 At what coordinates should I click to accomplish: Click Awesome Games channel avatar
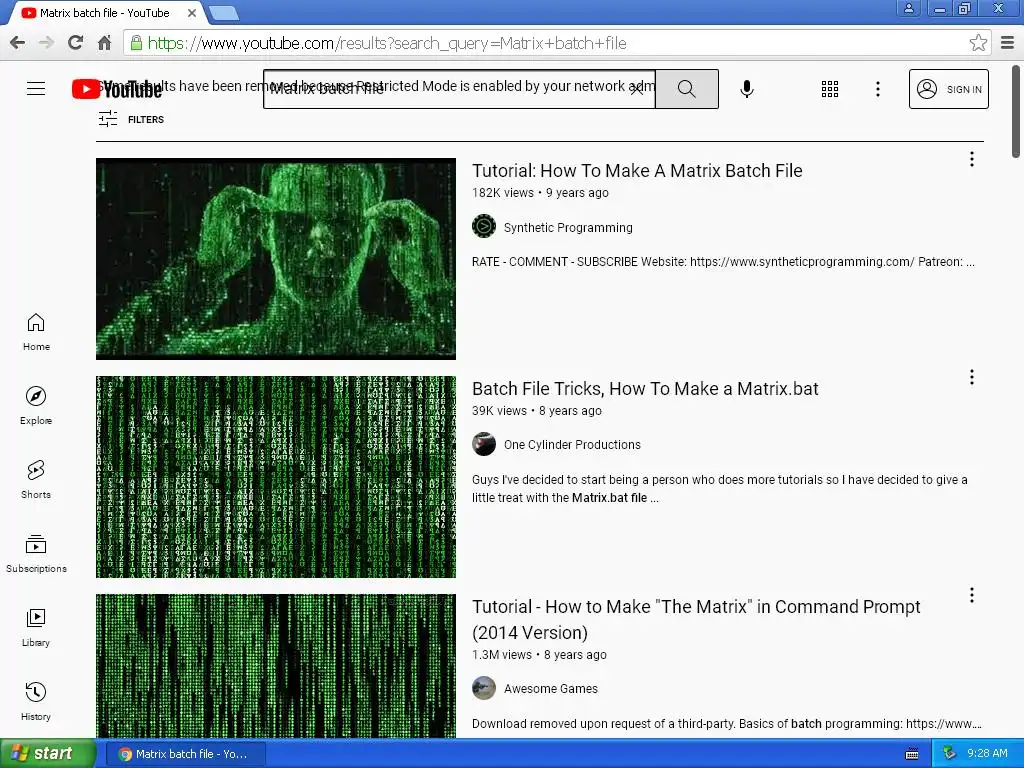tap(484, 688)
